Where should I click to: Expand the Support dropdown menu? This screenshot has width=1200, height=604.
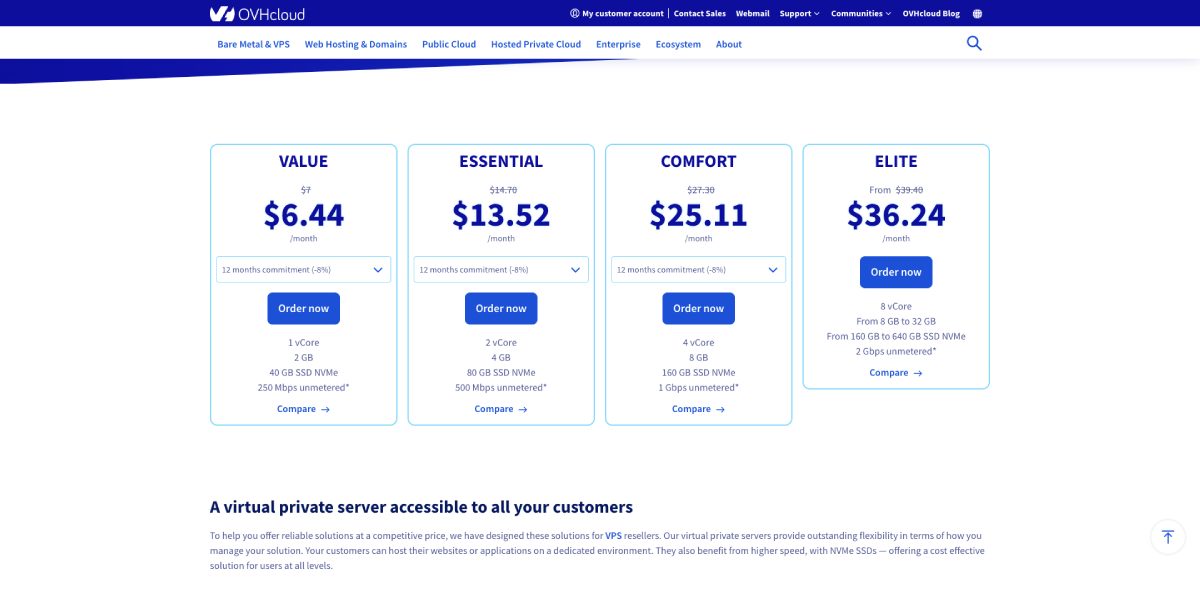click(x=800, y=13)
